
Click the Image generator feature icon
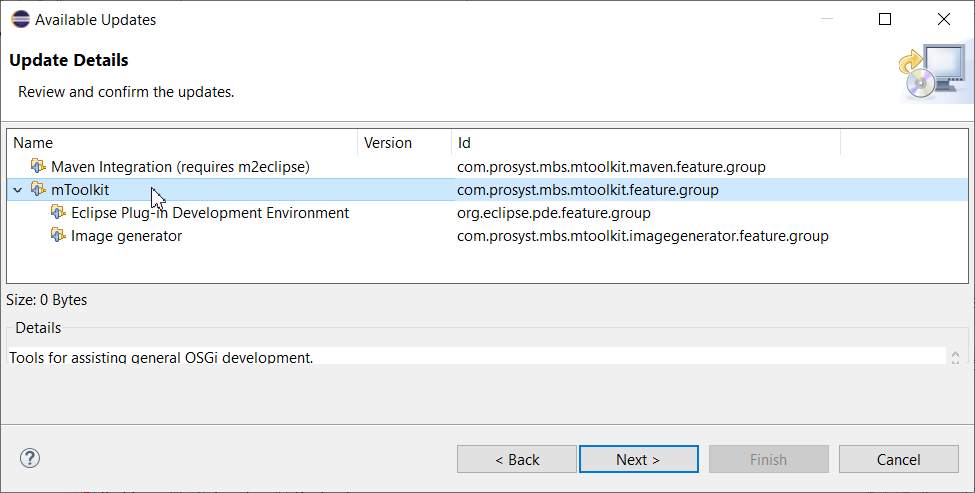58,236
